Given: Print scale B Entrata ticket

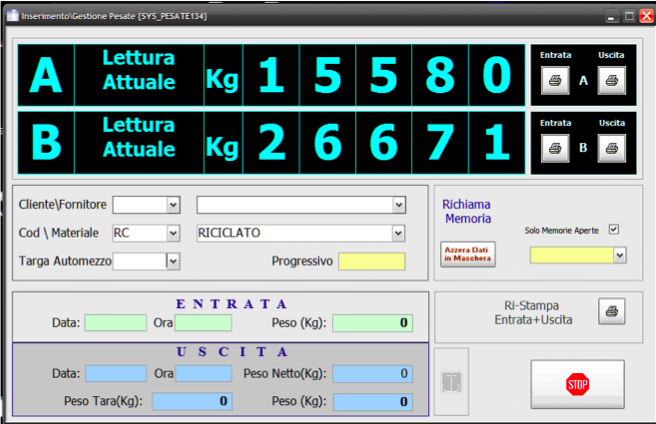Looking at the screenshot, I should tap(555, 148).
